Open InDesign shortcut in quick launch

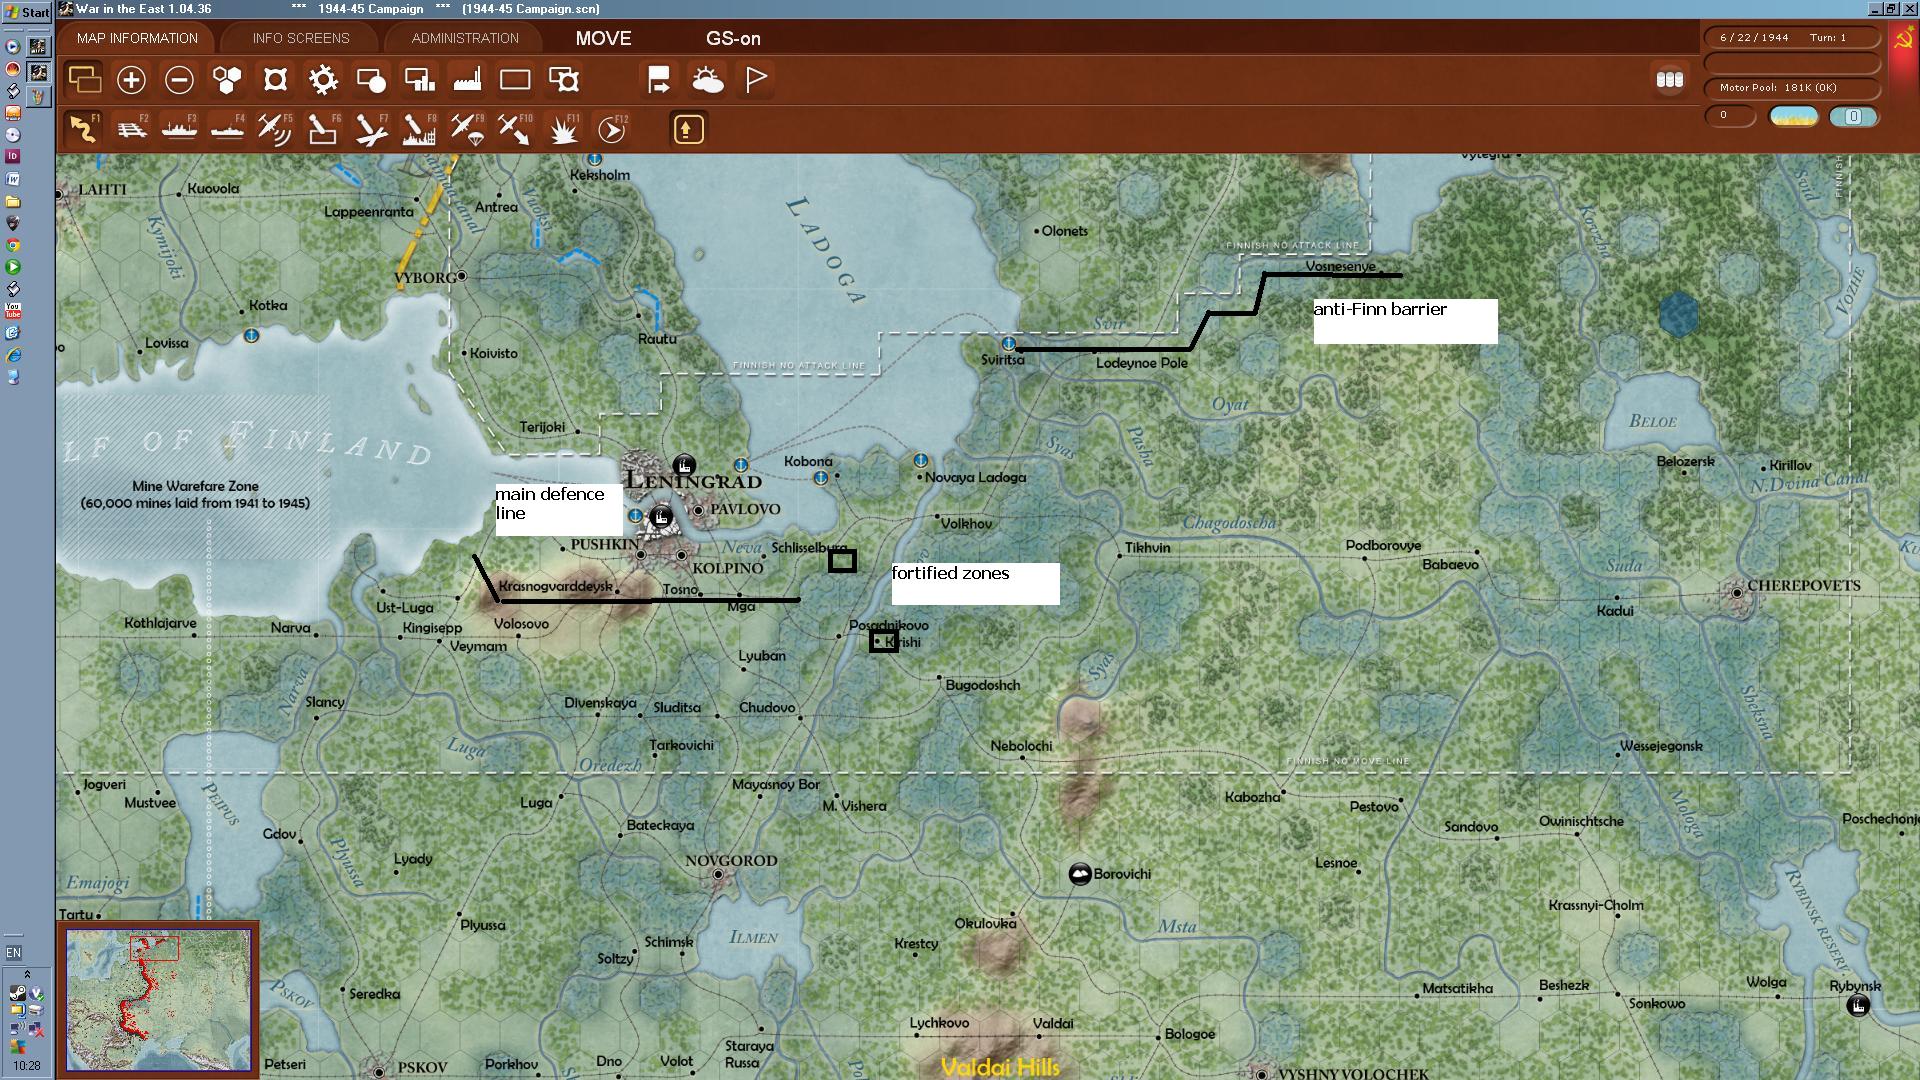[12, 156]
